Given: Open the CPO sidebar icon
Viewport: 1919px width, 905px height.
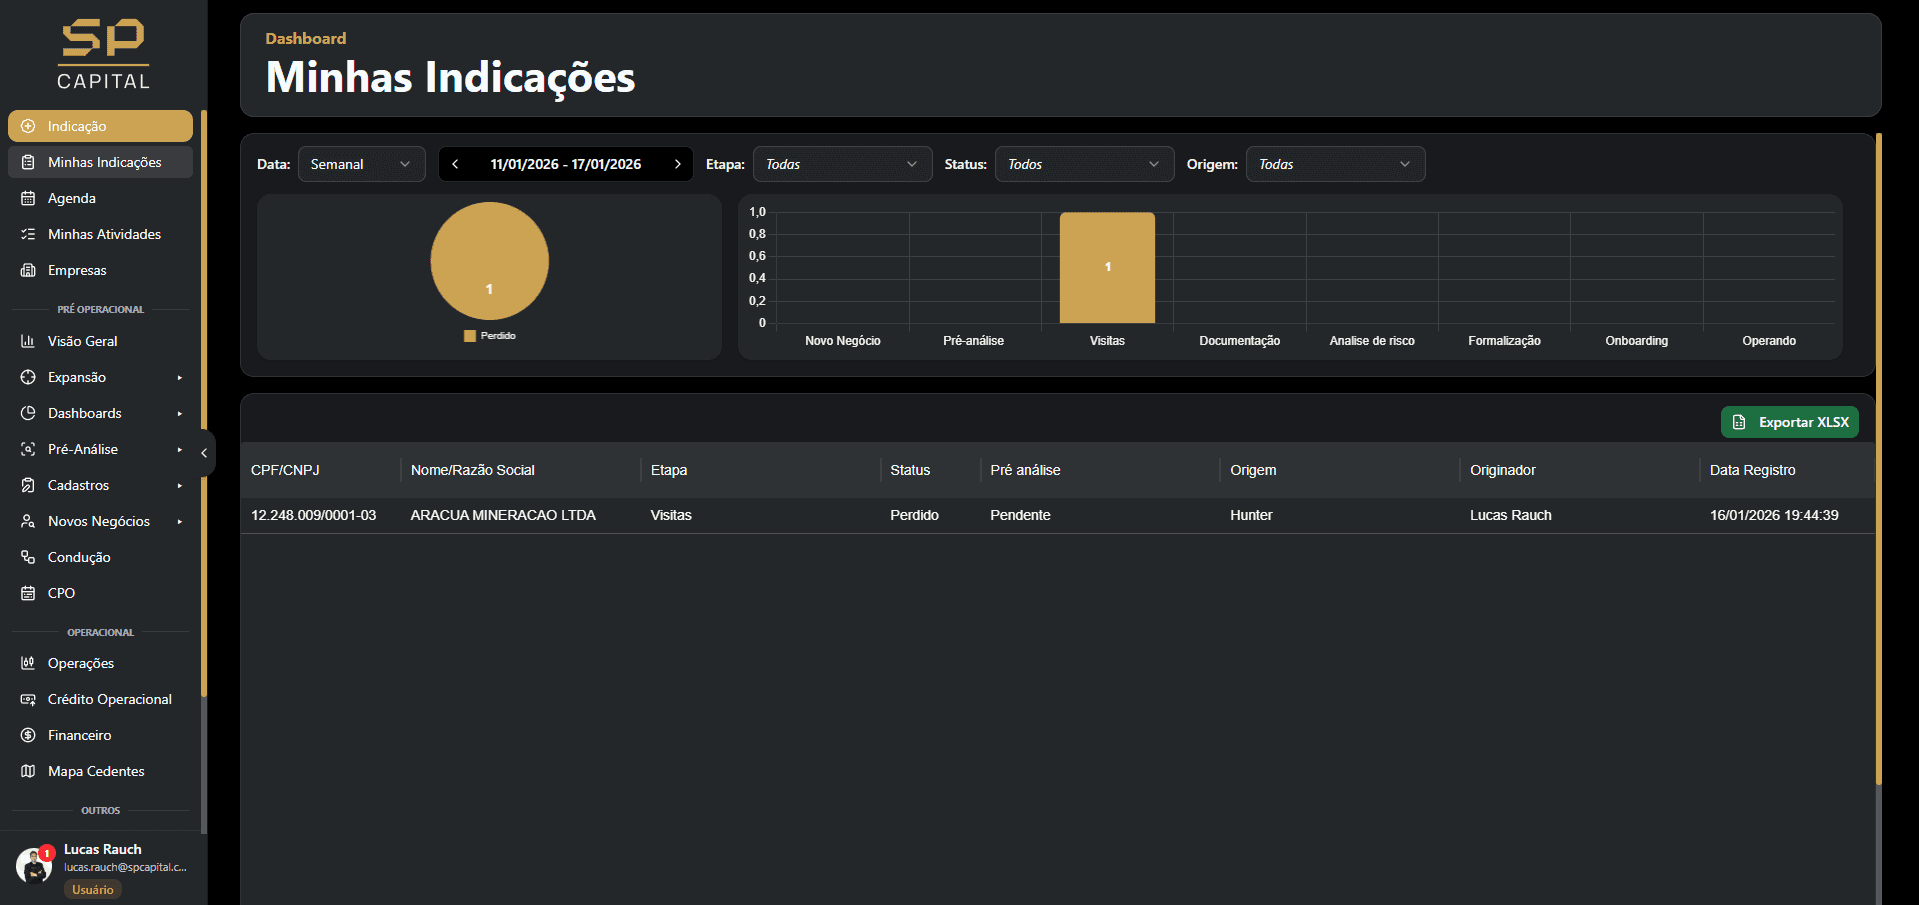Looking at the screenshot, I should [28, 593].
